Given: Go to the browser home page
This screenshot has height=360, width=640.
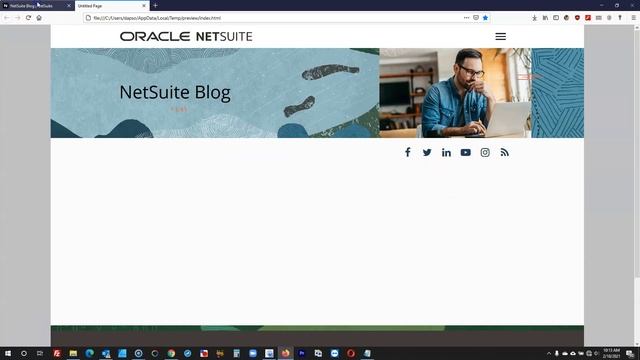Looking at the screenshot, I should click(x=39, y=18).
